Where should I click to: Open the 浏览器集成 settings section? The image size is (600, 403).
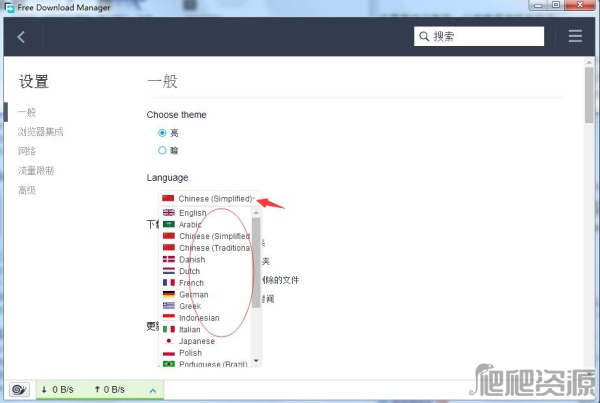pos(41,132)
